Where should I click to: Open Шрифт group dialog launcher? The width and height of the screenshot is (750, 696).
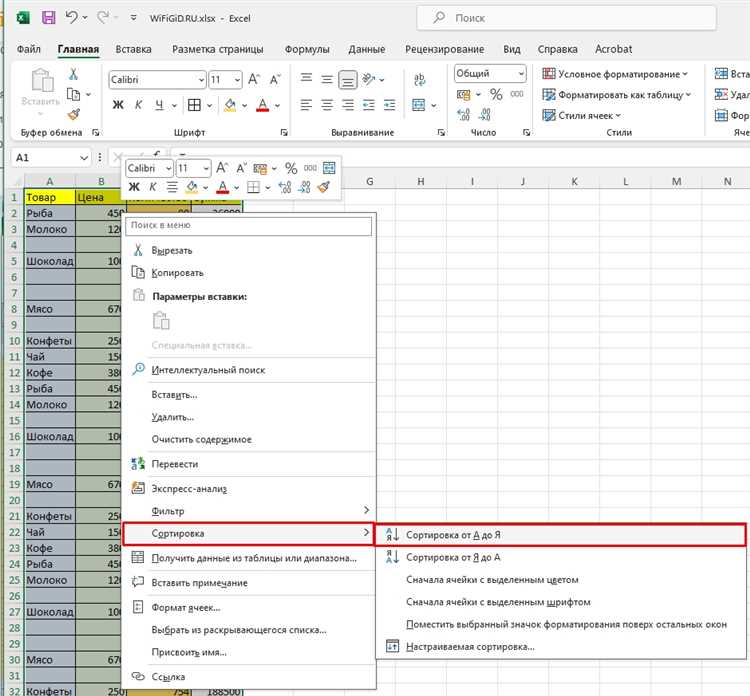point(284,133)
